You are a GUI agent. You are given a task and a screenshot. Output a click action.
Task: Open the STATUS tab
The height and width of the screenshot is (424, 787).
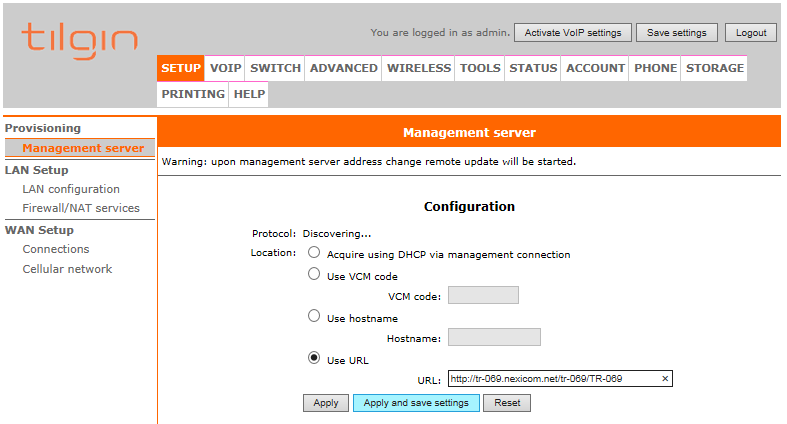[533, 68]
